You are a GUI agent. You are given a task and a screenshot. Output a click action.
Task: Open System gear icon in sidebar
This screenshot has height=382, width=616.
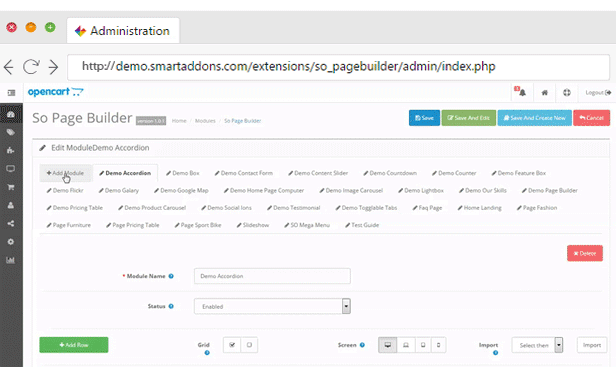pyautogui.click(x=11, y=242)
